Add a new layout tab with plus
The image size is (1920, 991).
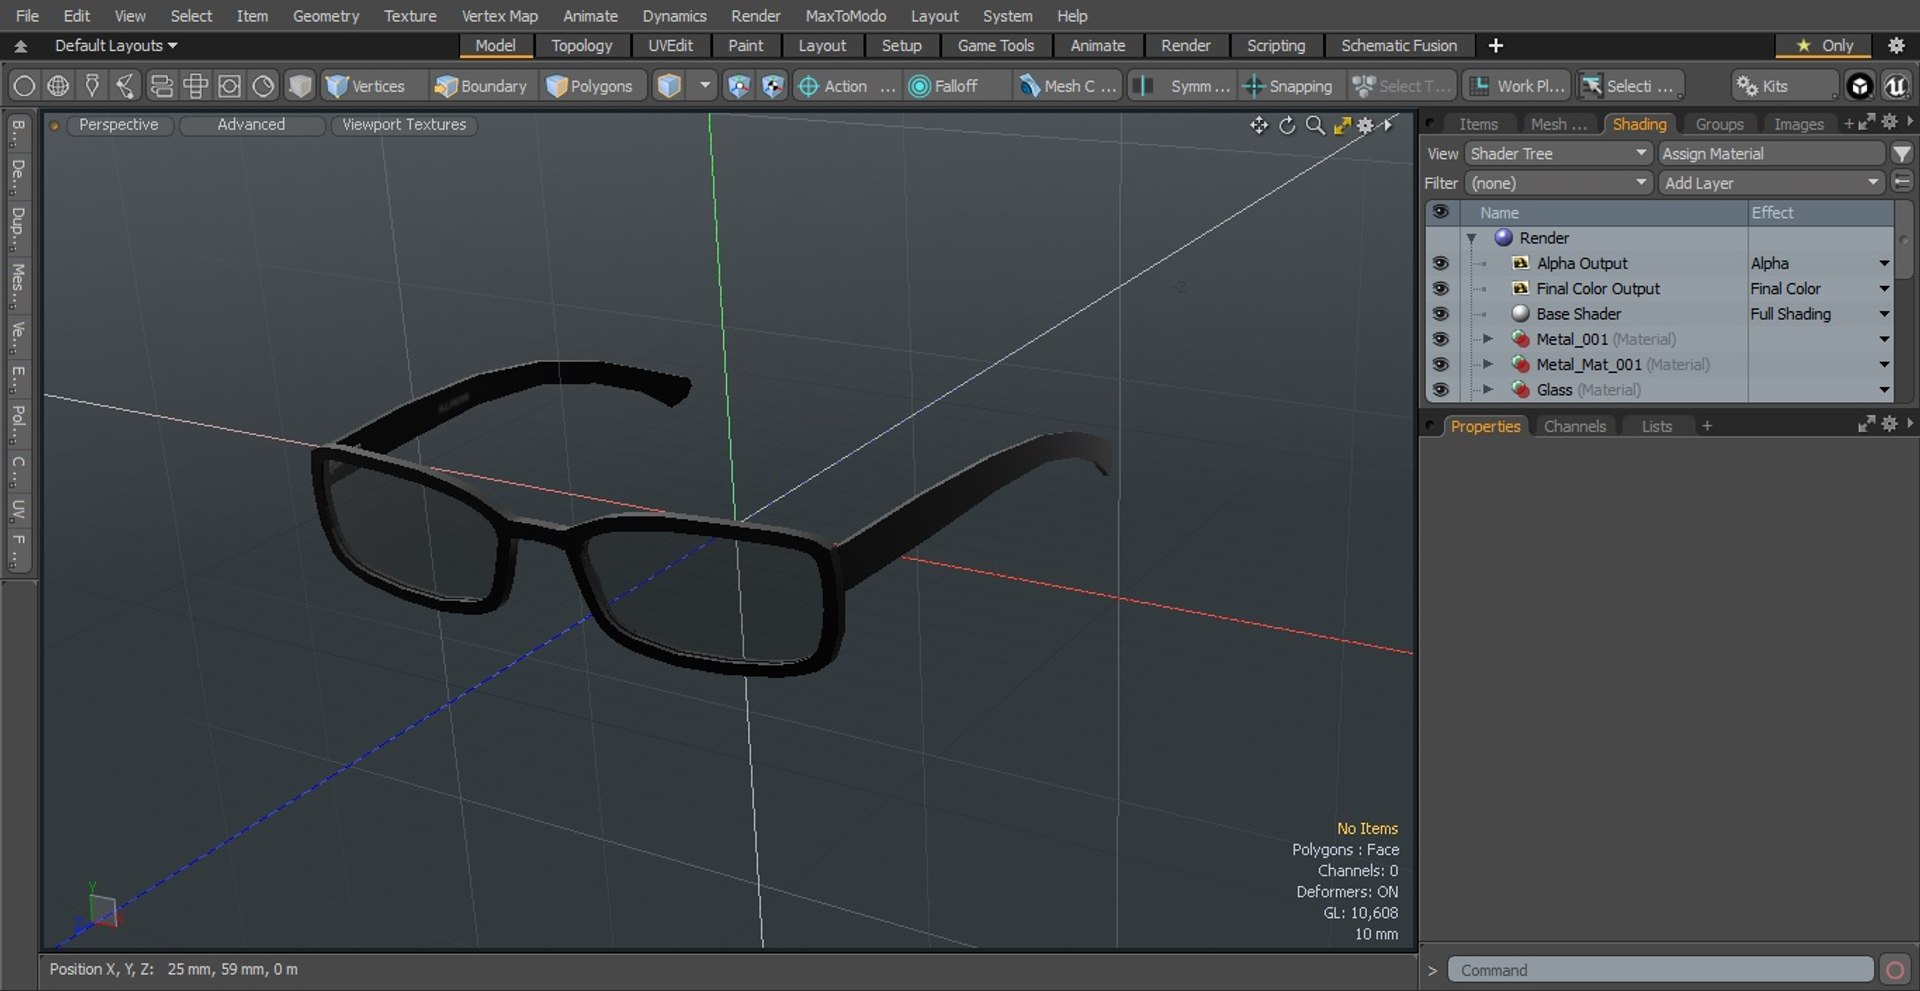point(1495,45)
